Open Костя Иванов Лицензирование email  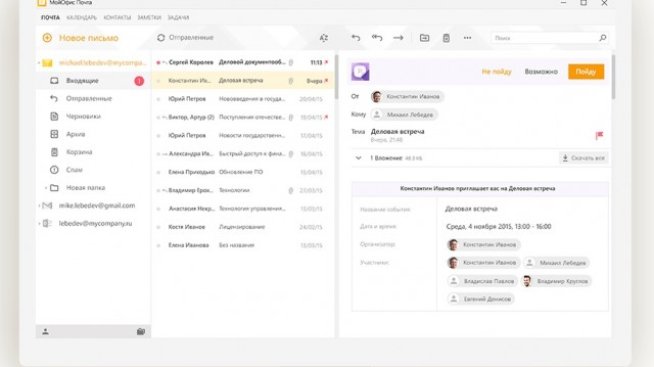243,227
